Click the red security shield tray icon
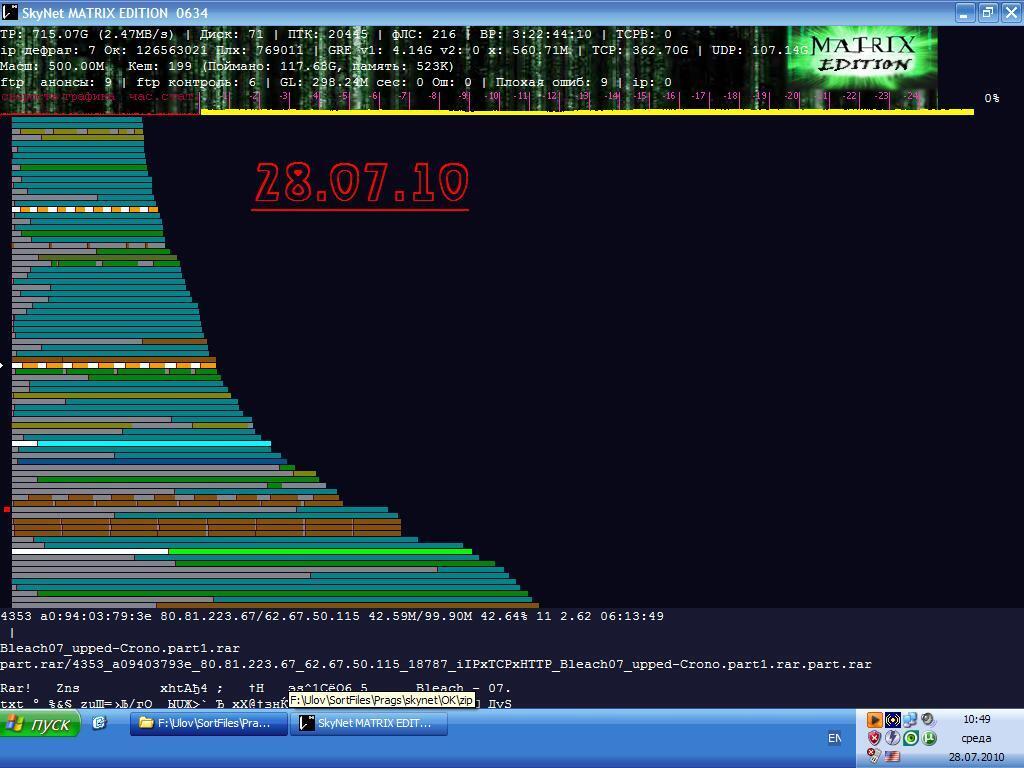This screenshot has width=1024, height=768. coord(874,738)
